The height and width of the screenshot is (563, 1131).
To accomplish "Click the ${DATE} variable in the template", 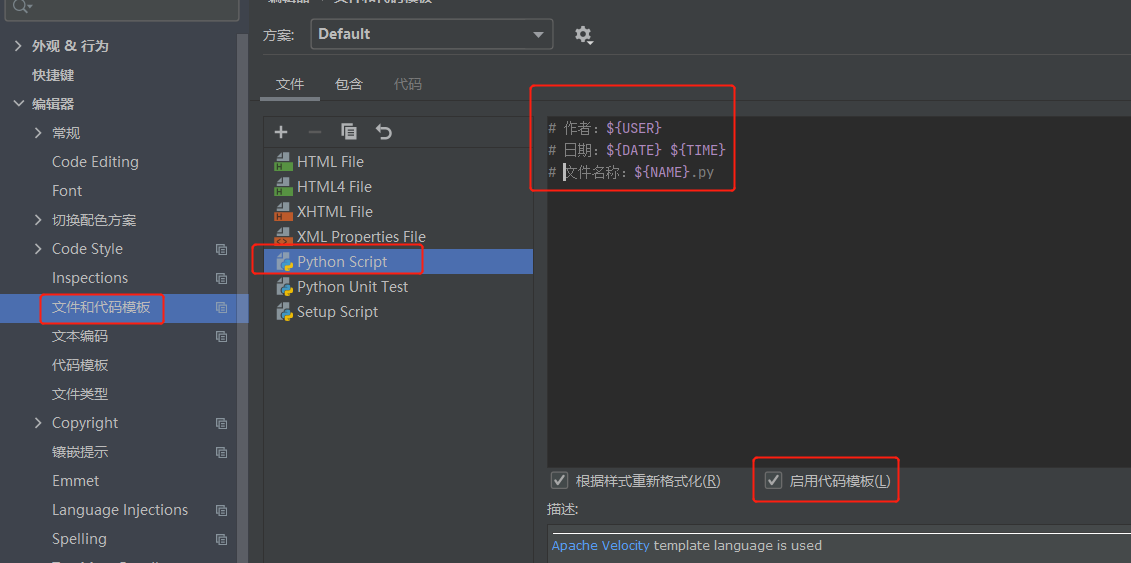I will coord(634,150).
